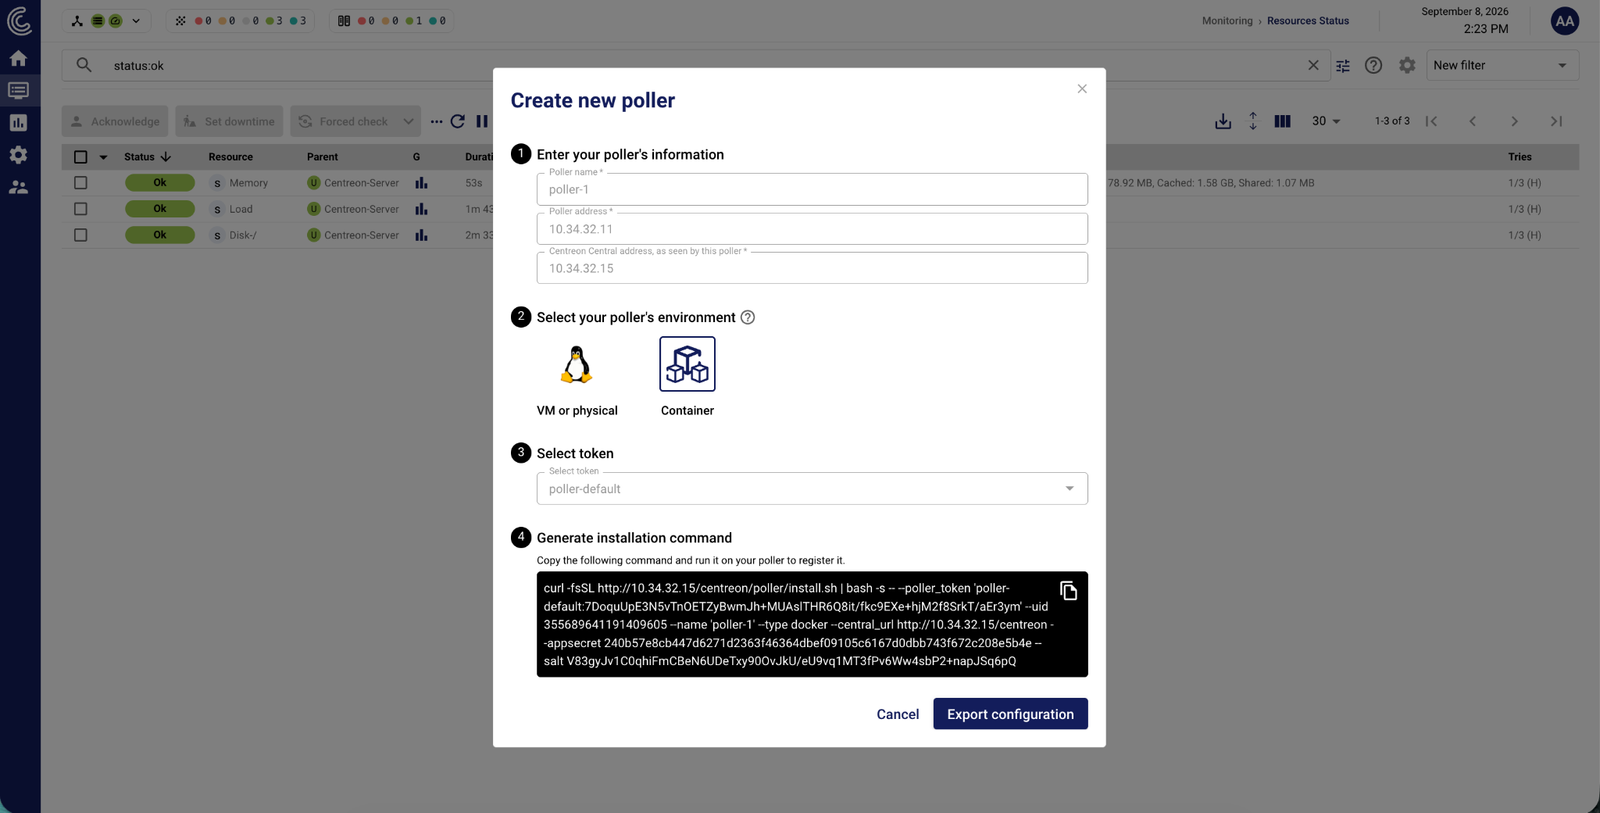1600x813 pixels.
Task: Click the Monitoring breadcrumb link
Action: coord(1227,20)
